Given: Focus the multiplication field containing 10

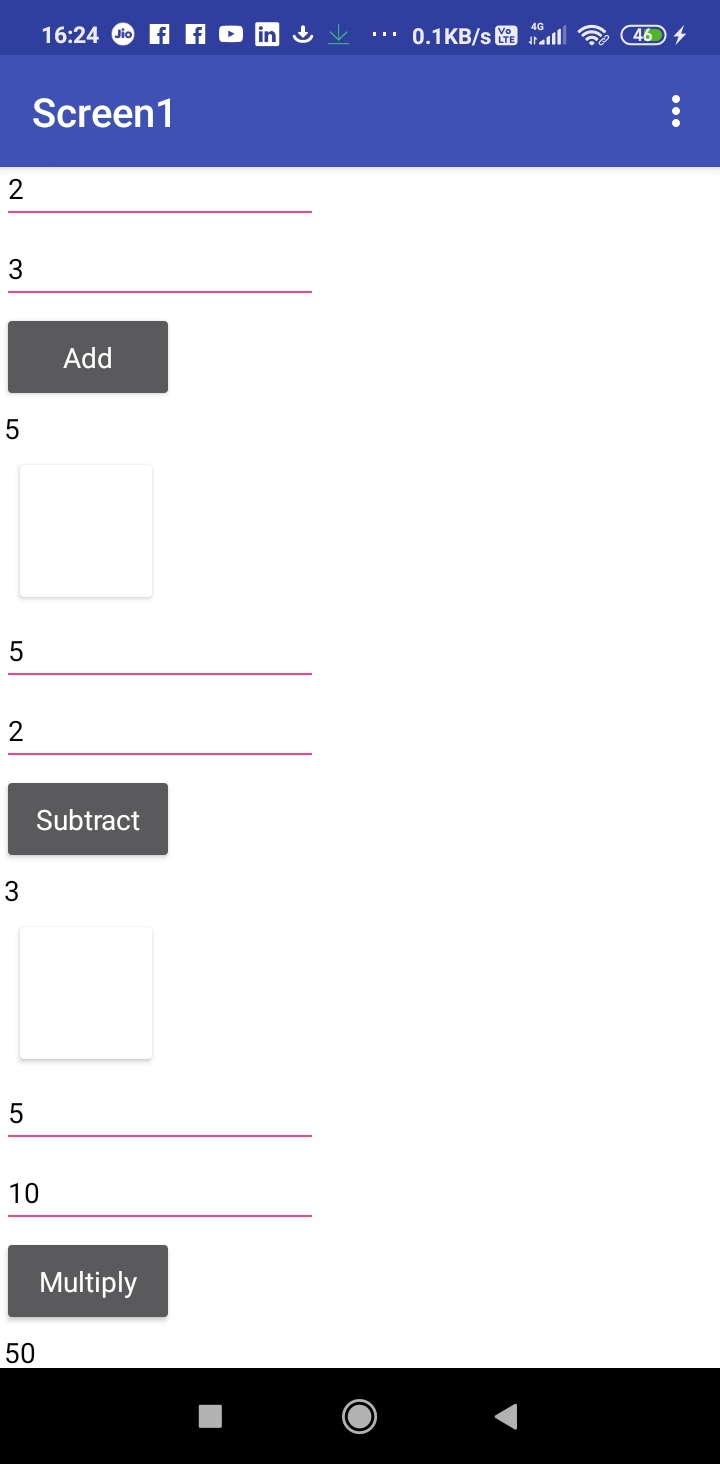Looking at the screenshot, I should tap(160, 1194).
